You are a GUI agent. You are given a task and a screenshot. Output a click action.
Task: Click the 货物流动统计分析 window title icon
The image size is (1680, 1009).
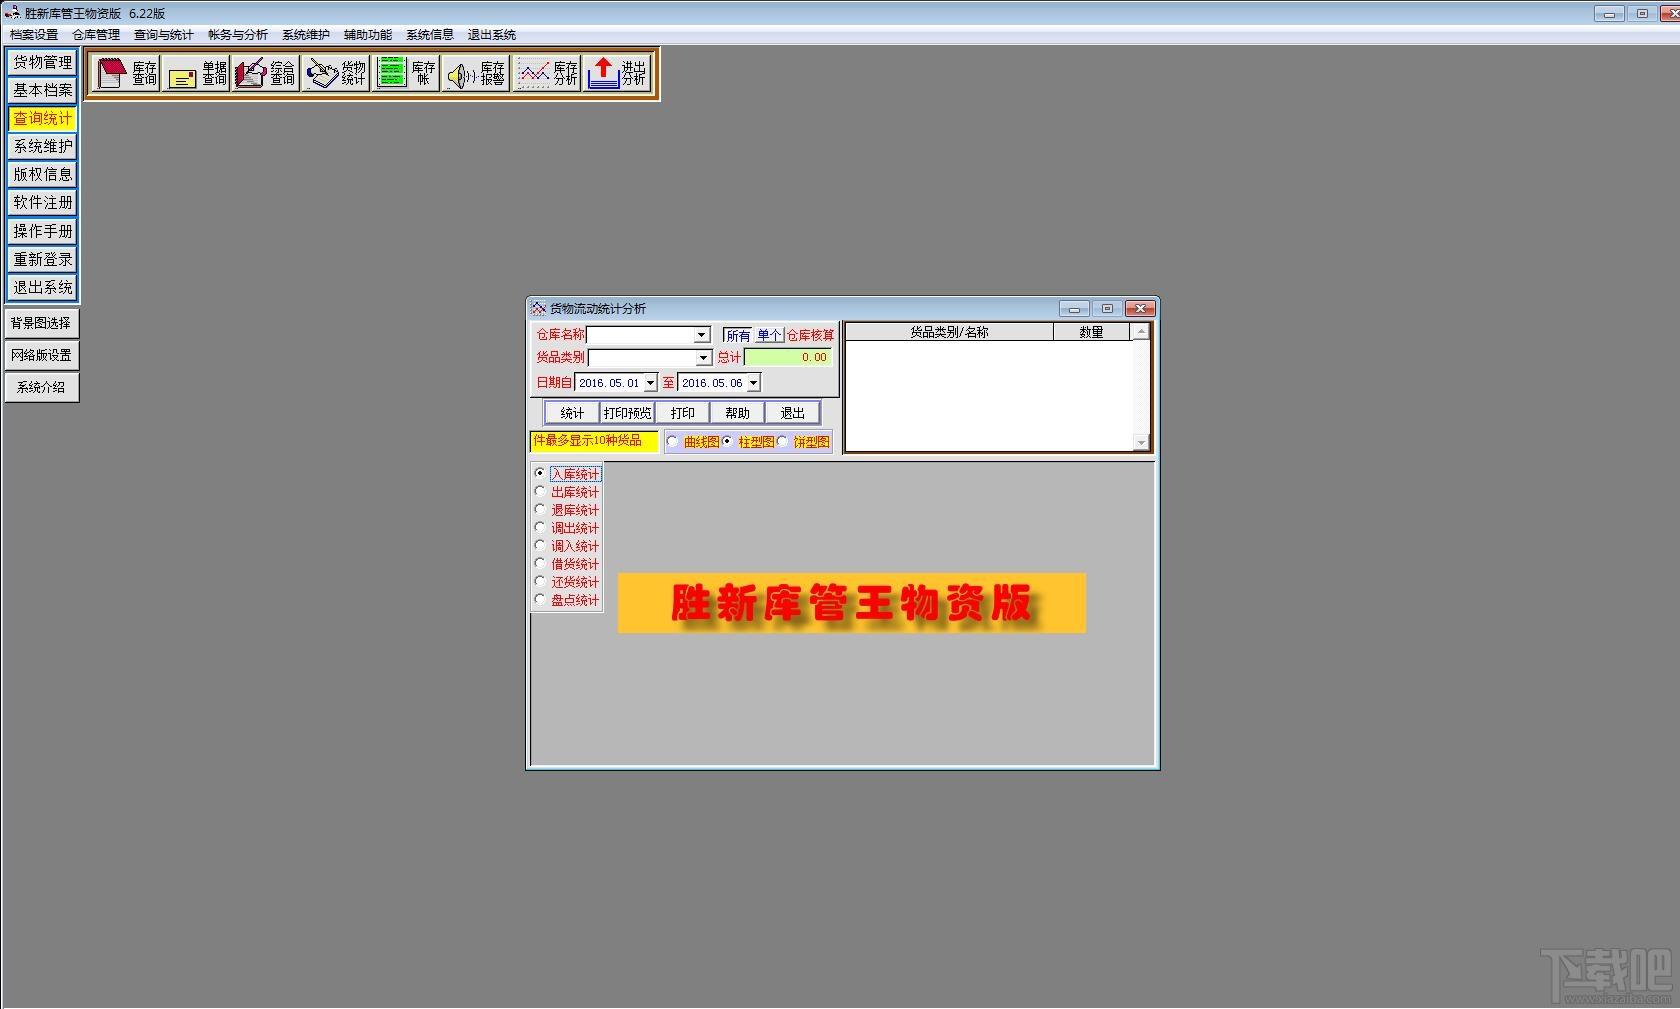tap(538, 308)
